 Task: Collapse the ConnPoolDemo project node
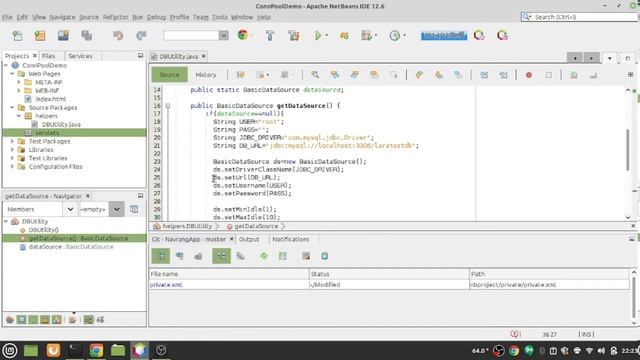pyautogui.click(x=6, y=65)
